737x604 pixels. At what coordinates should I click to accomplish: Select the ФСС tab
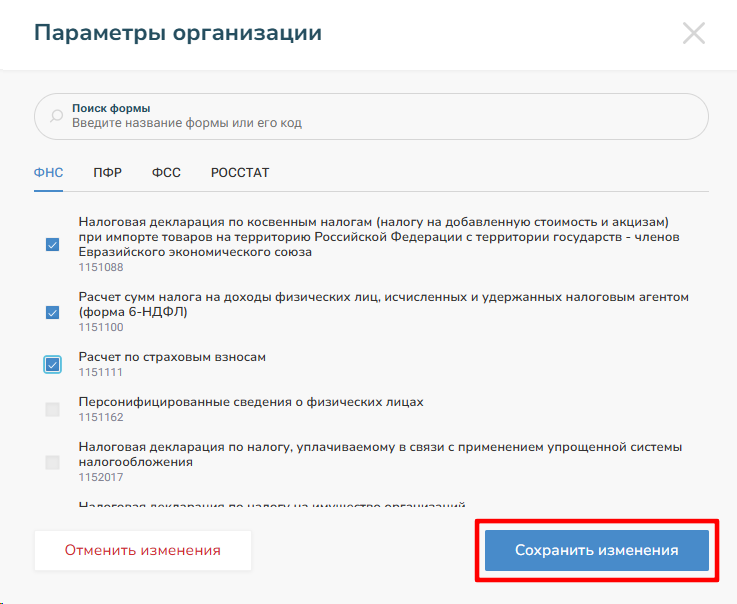point(166,172)
